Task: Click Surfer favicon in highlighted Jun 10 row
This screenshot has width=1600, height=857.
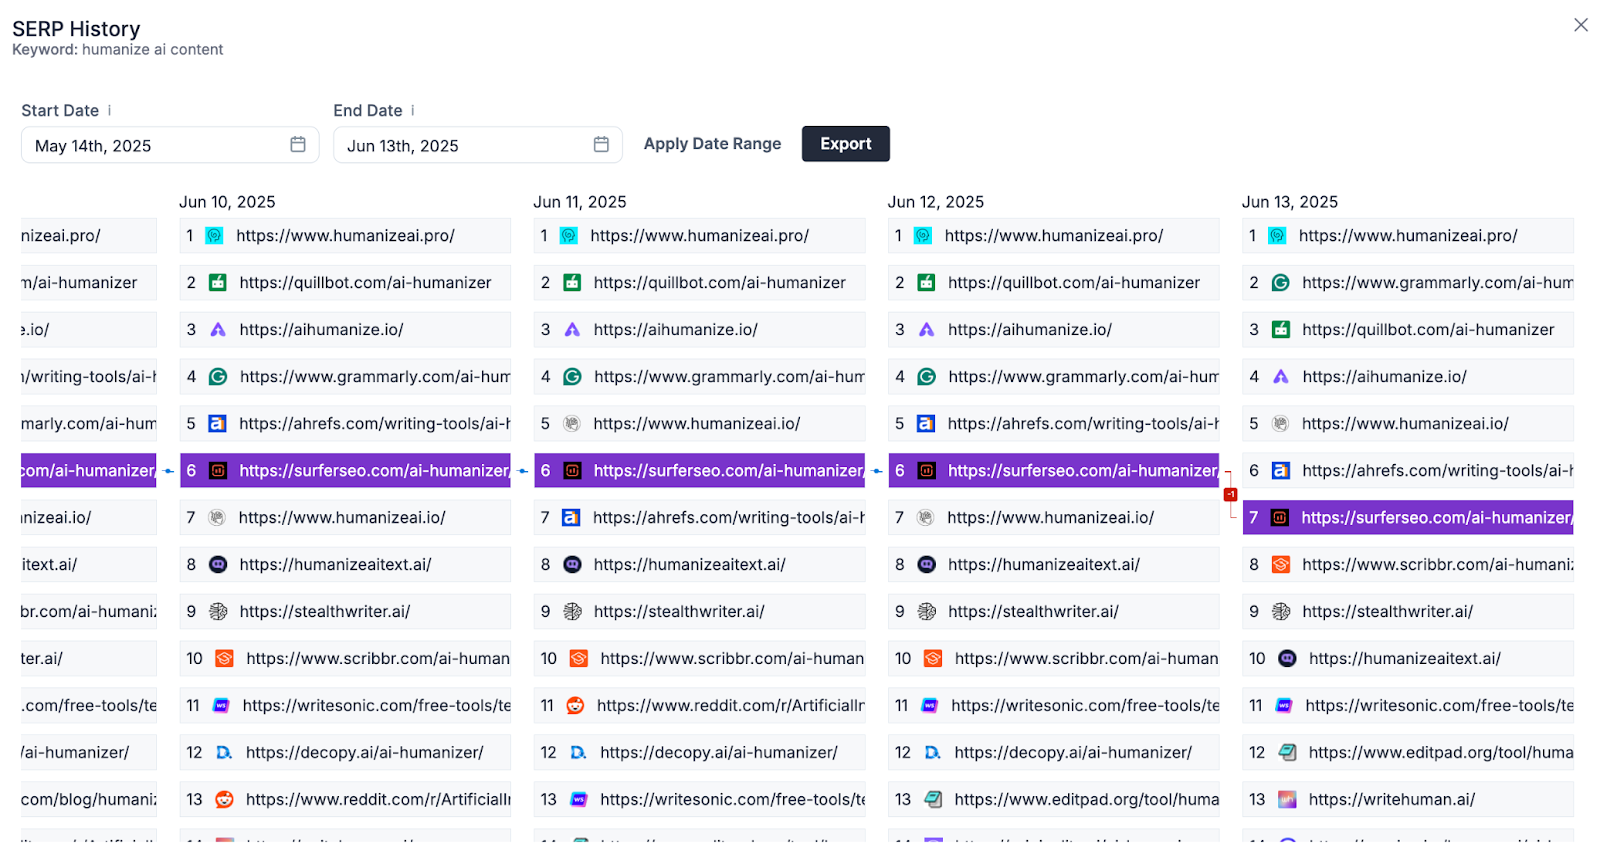Action: [x=218, y=471]
